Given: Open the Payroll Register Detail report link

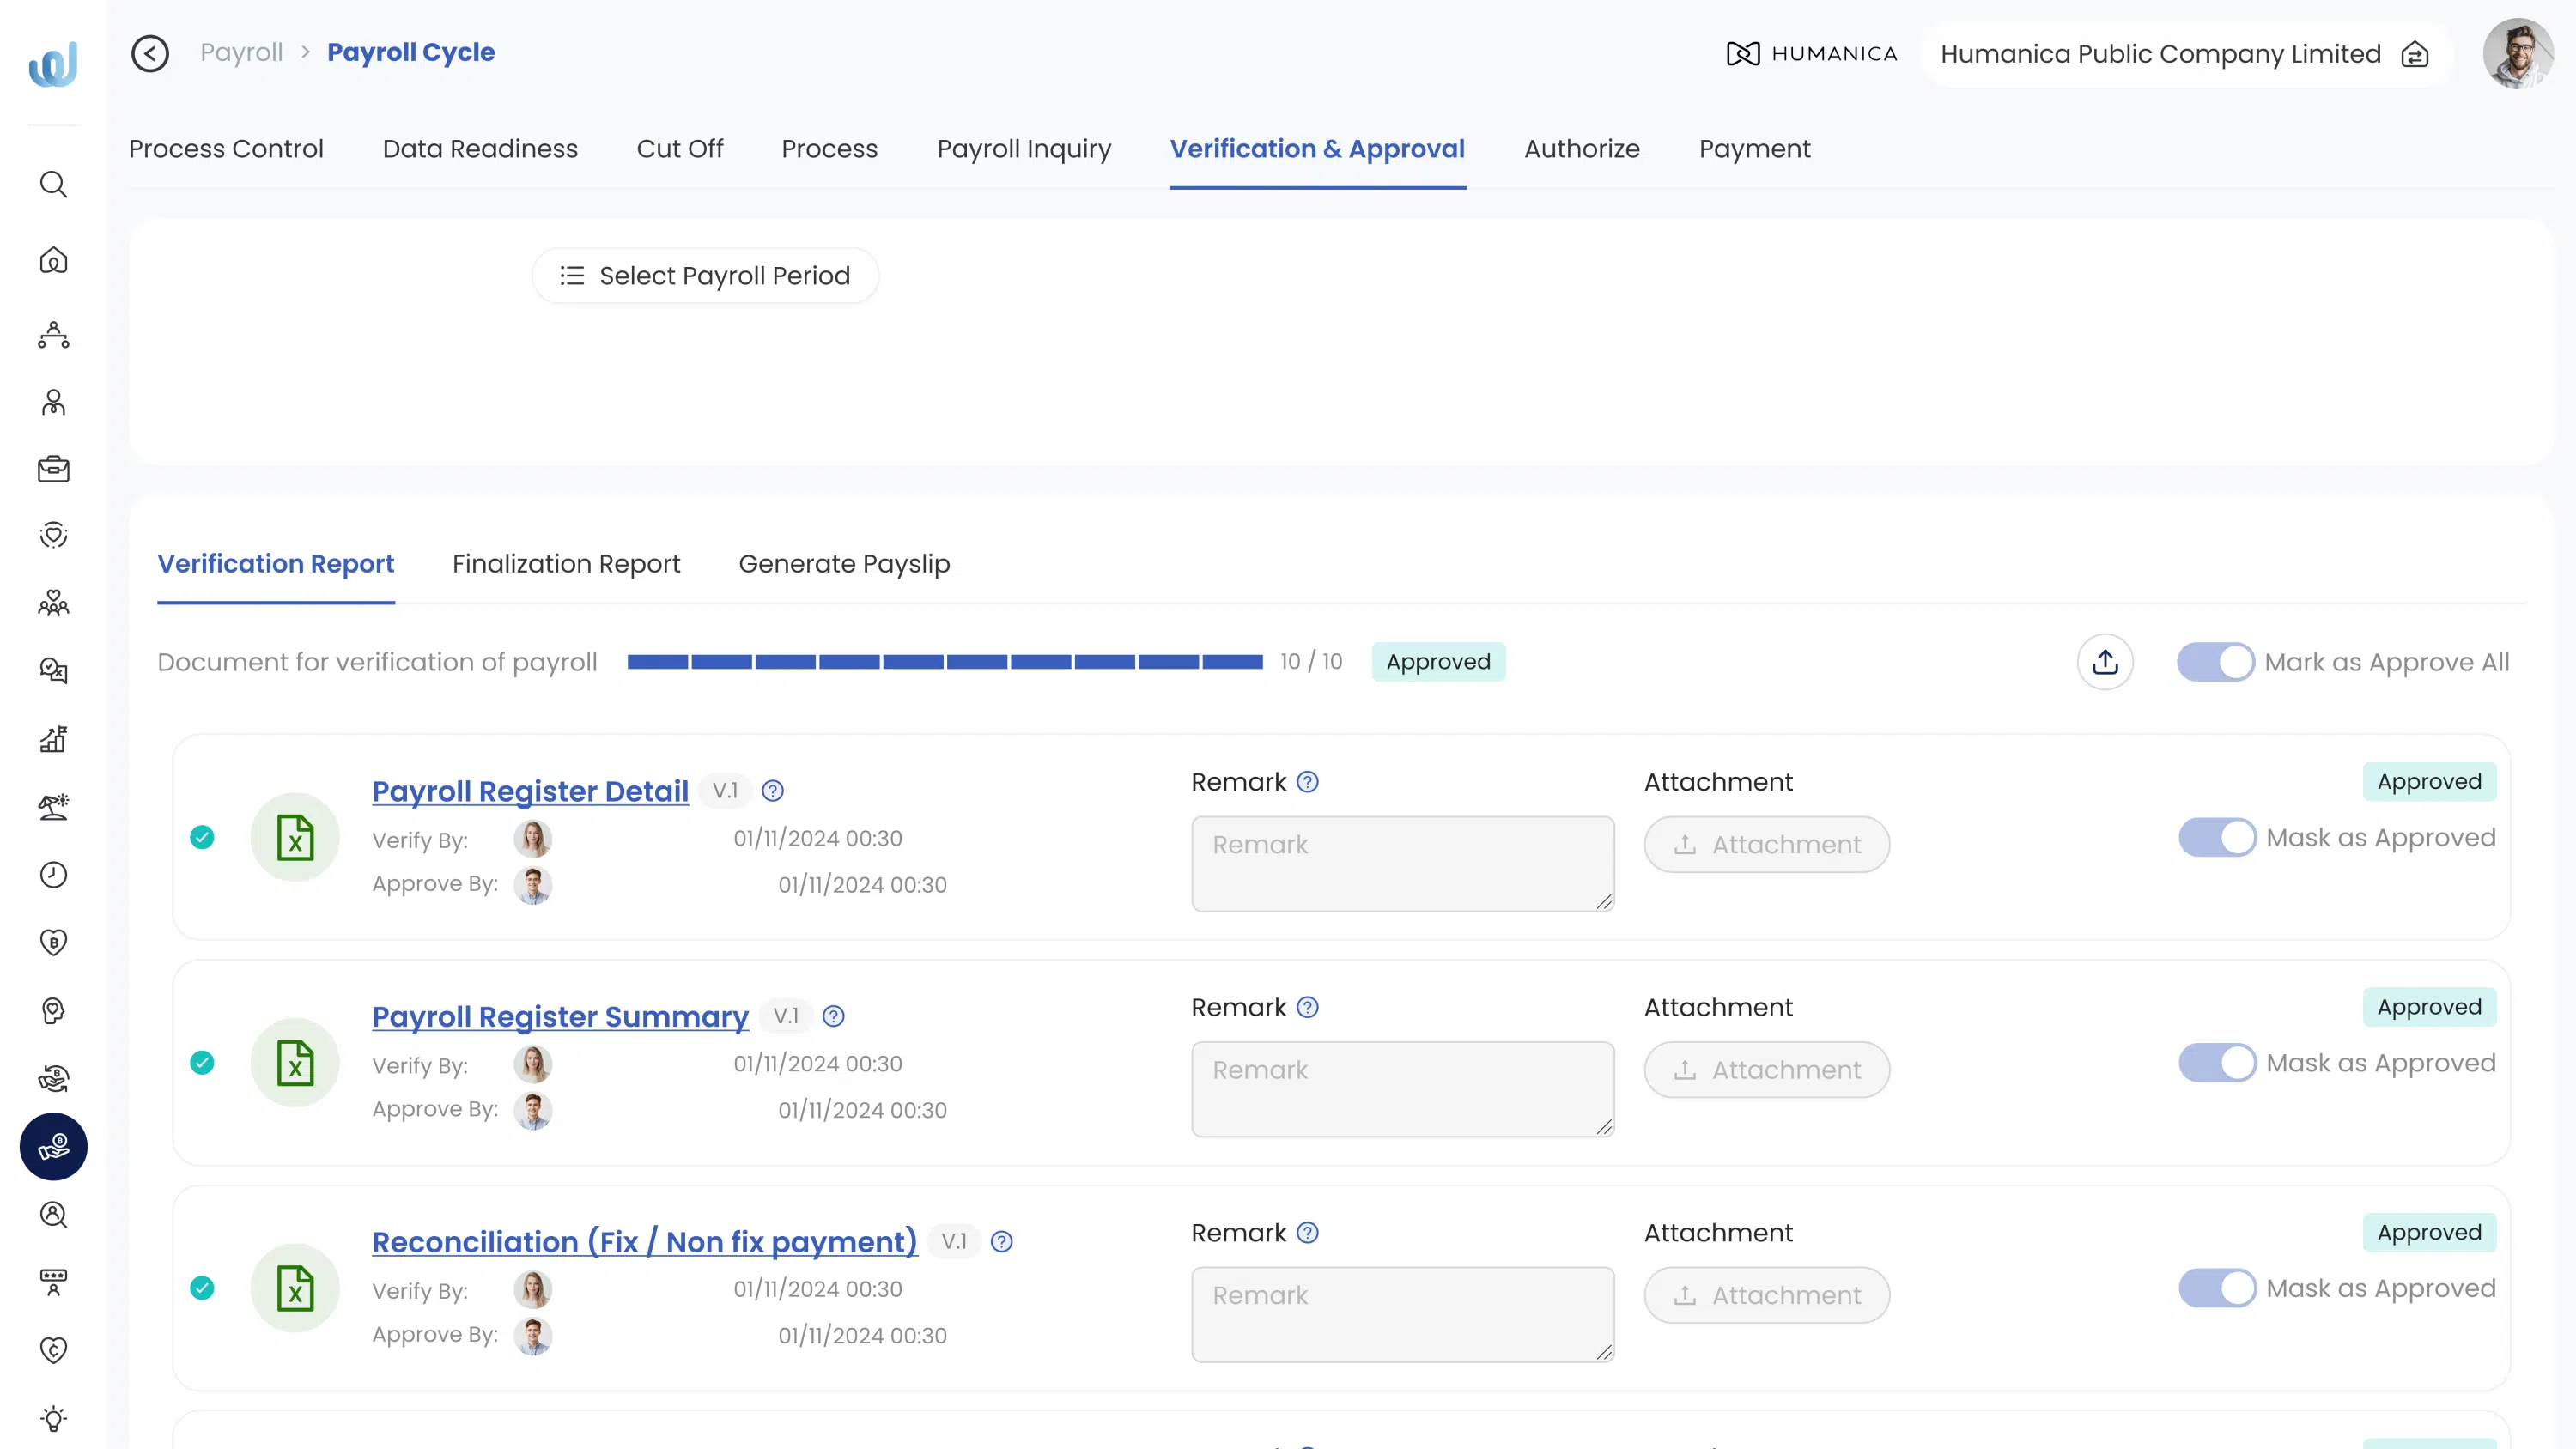Looking at the screenshot, I should [529, 790].
